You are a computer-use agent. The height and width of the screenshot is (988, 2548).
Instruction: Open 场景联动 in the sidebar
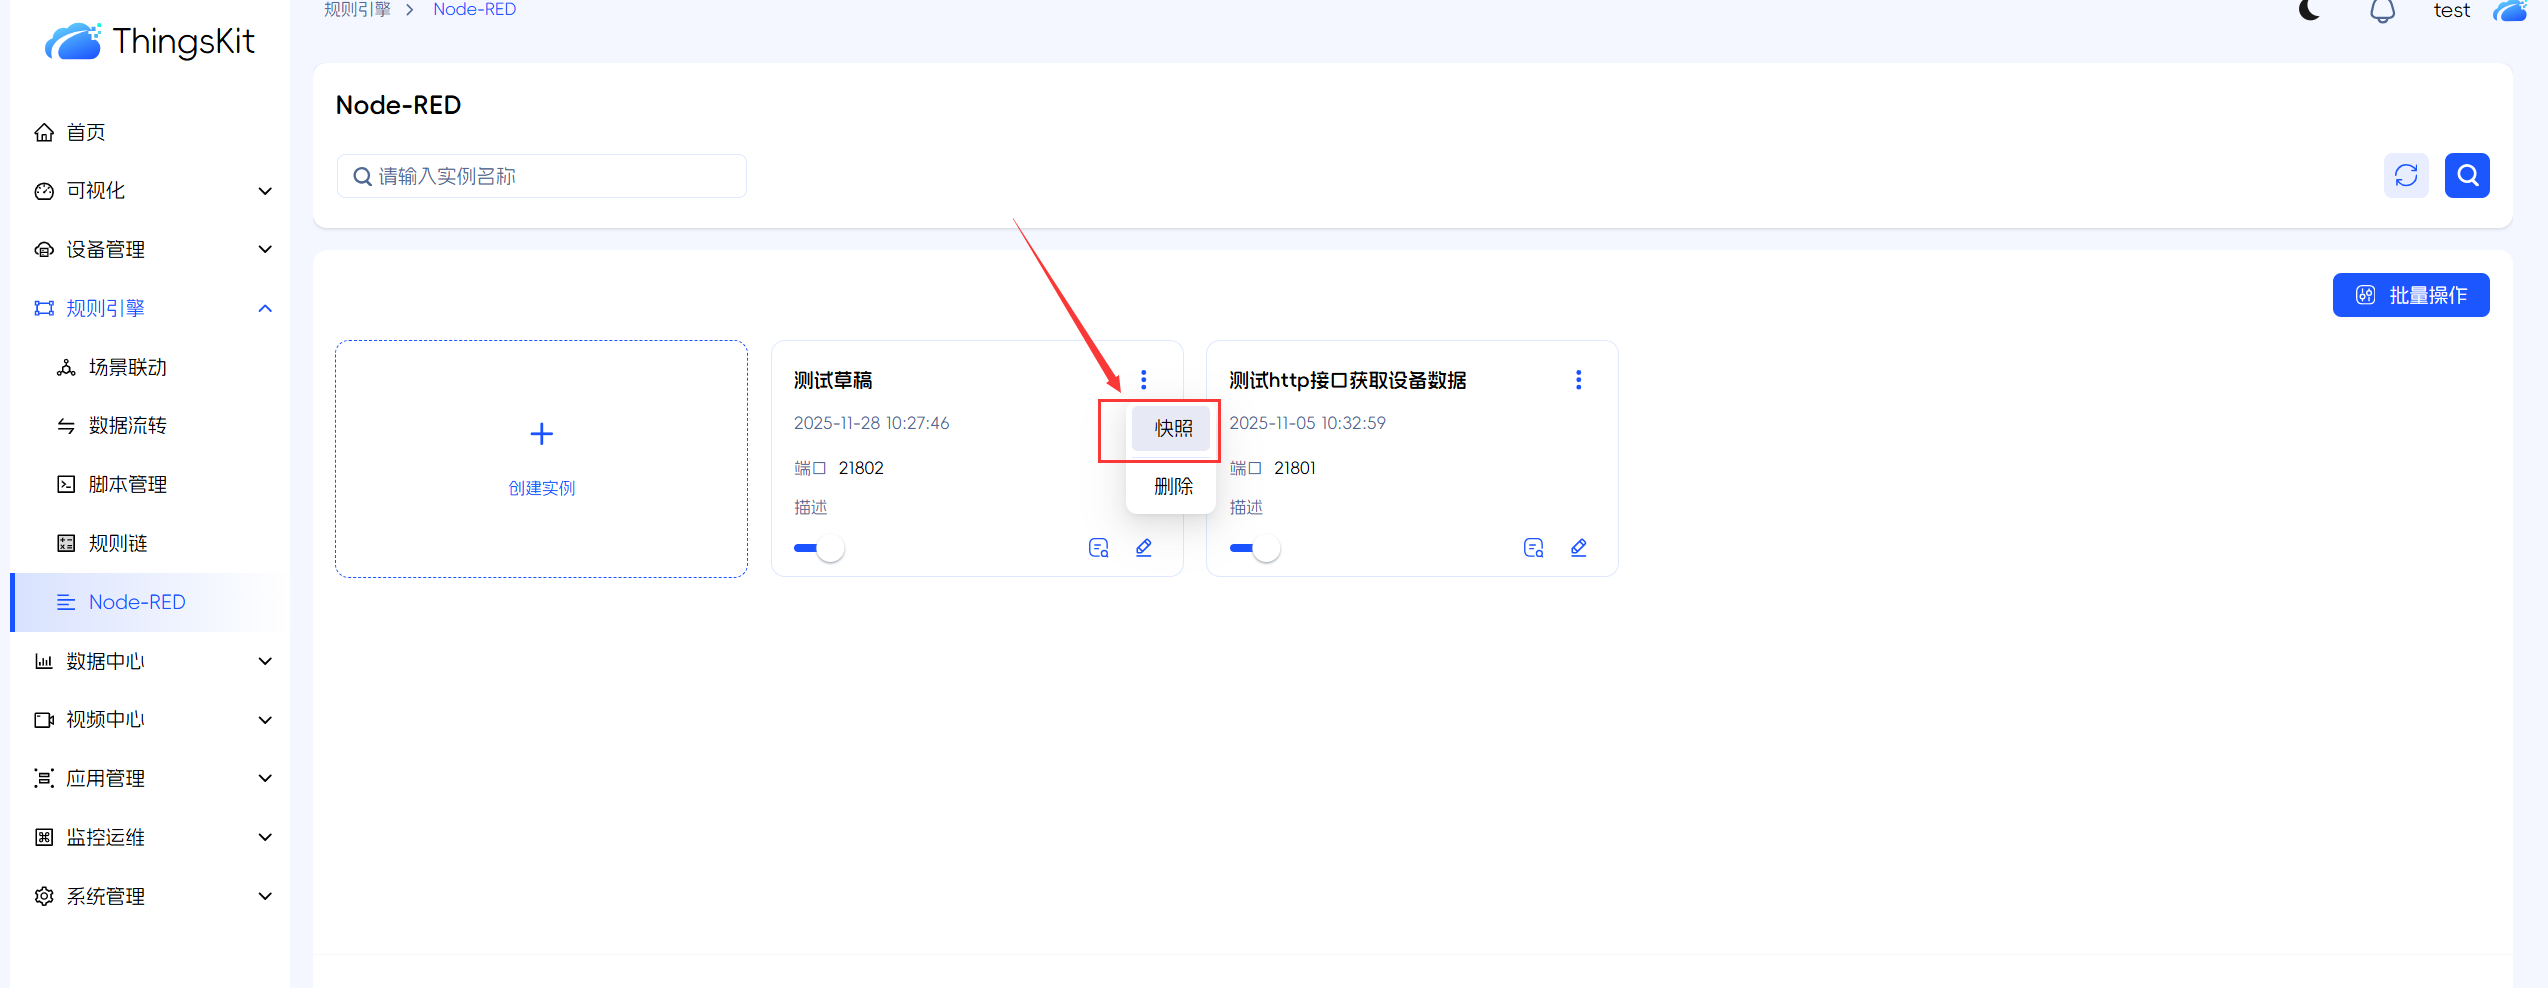click(x=127, y=368)
